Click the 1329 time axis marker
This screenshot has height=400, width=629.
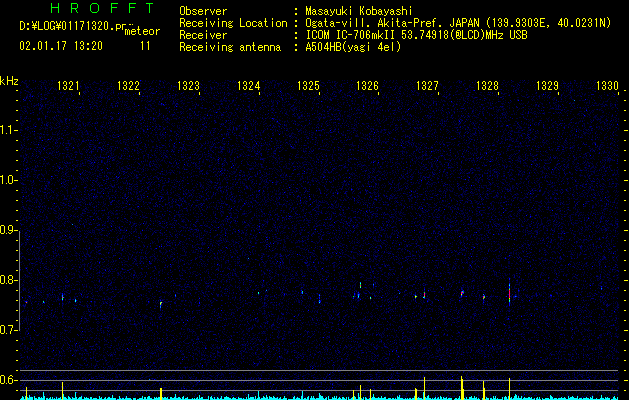tap(547, 86)
